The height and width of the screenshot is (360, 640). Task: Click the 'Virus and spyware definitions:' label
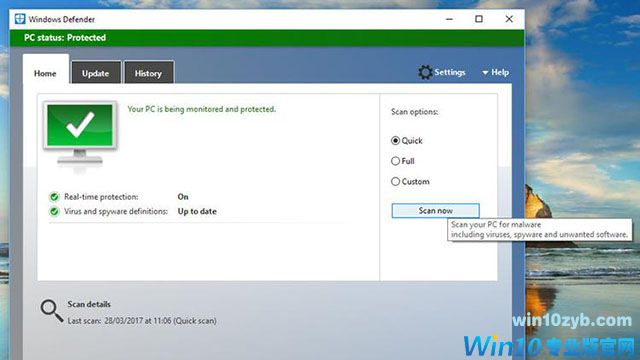[116, 211]
